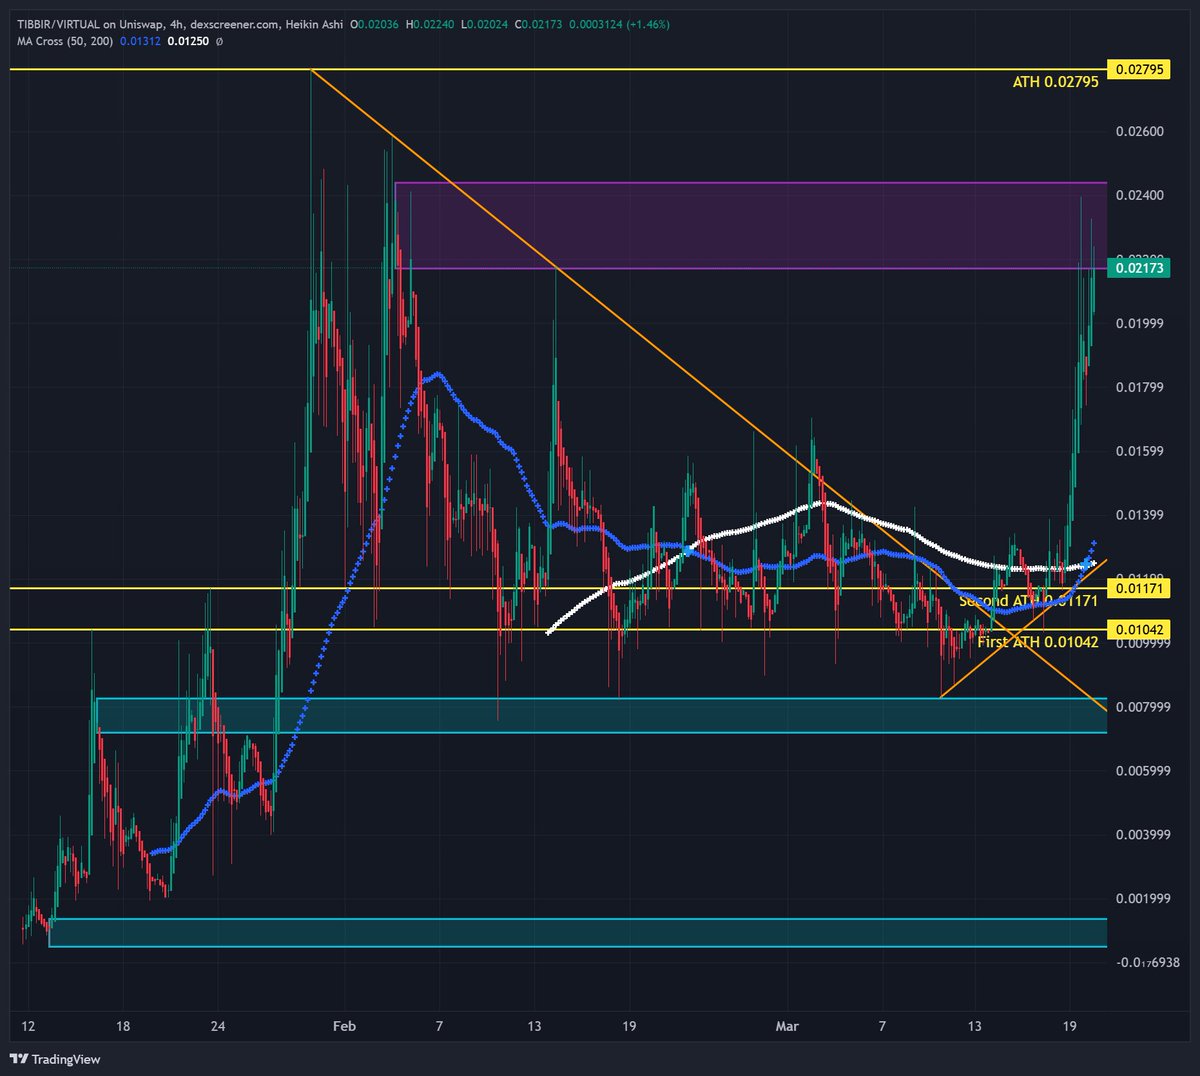Click the 0.001999 price axis value

click(x=1142, y=898)
